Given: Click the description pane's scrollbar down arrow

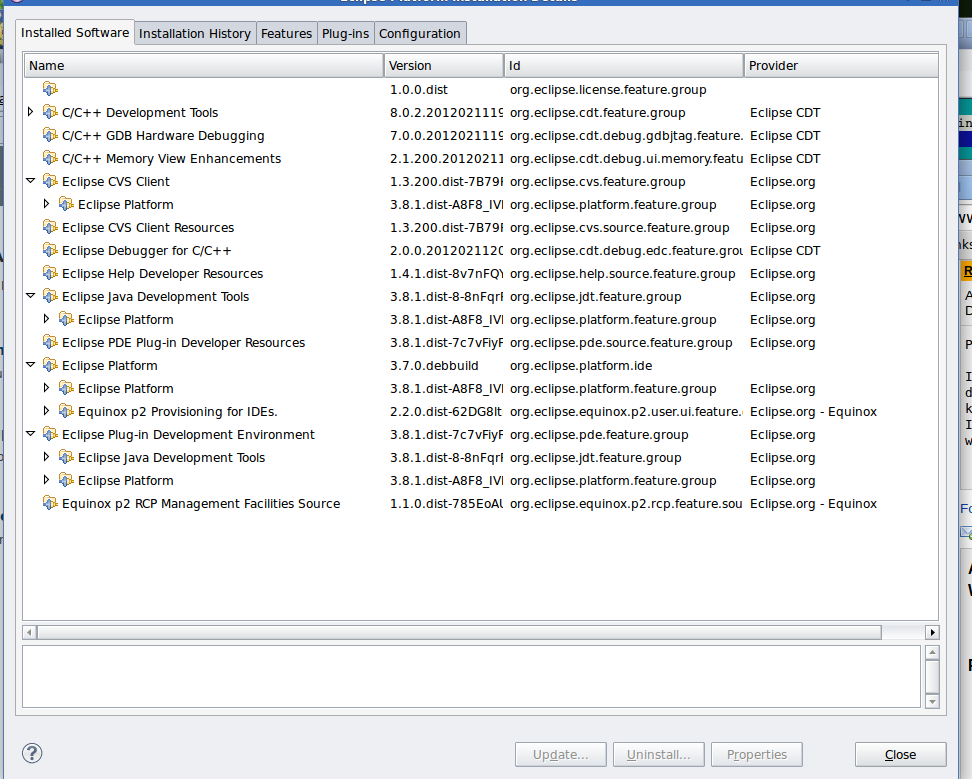Looking at the screenshot, I should (x=932, y=701).
